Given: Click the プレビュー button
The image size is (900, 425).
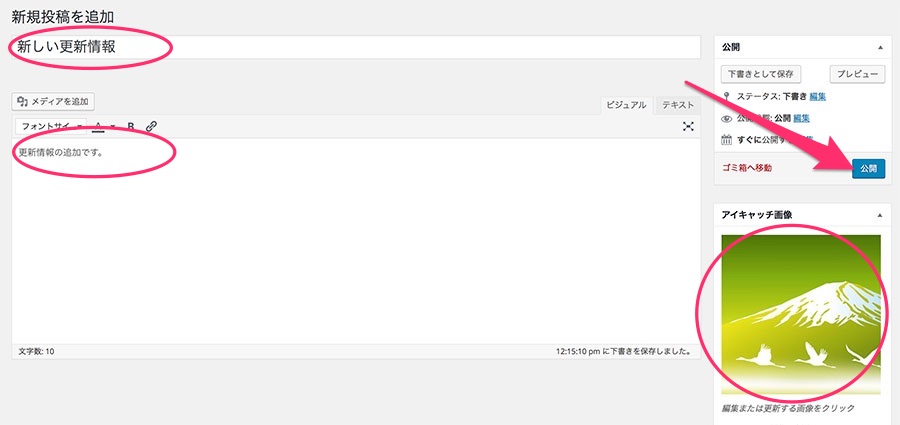Looking at the screenshot, I should [x=857, y=74].
